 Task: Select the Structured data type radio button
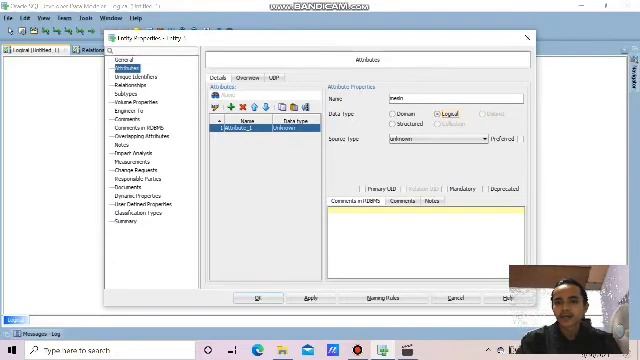[x=392, y=124]
